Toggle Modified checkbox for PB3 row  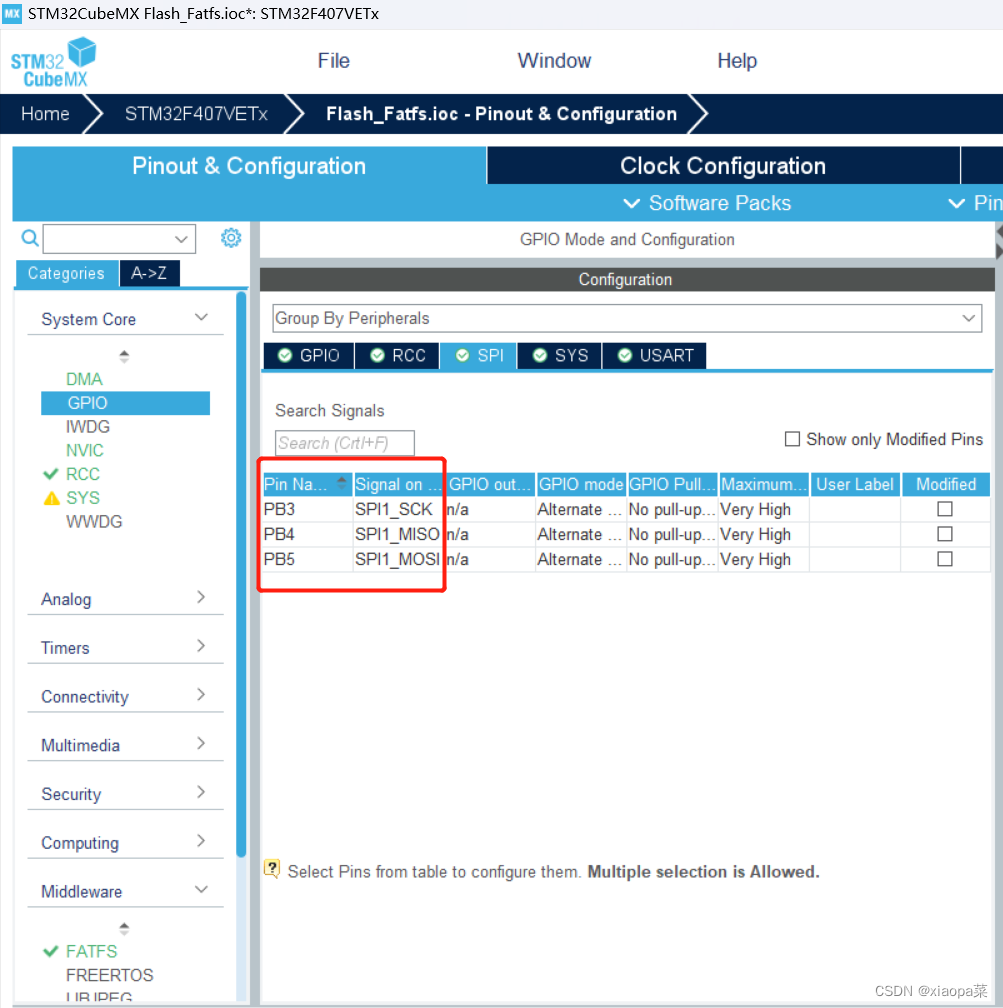click(944, 509)
